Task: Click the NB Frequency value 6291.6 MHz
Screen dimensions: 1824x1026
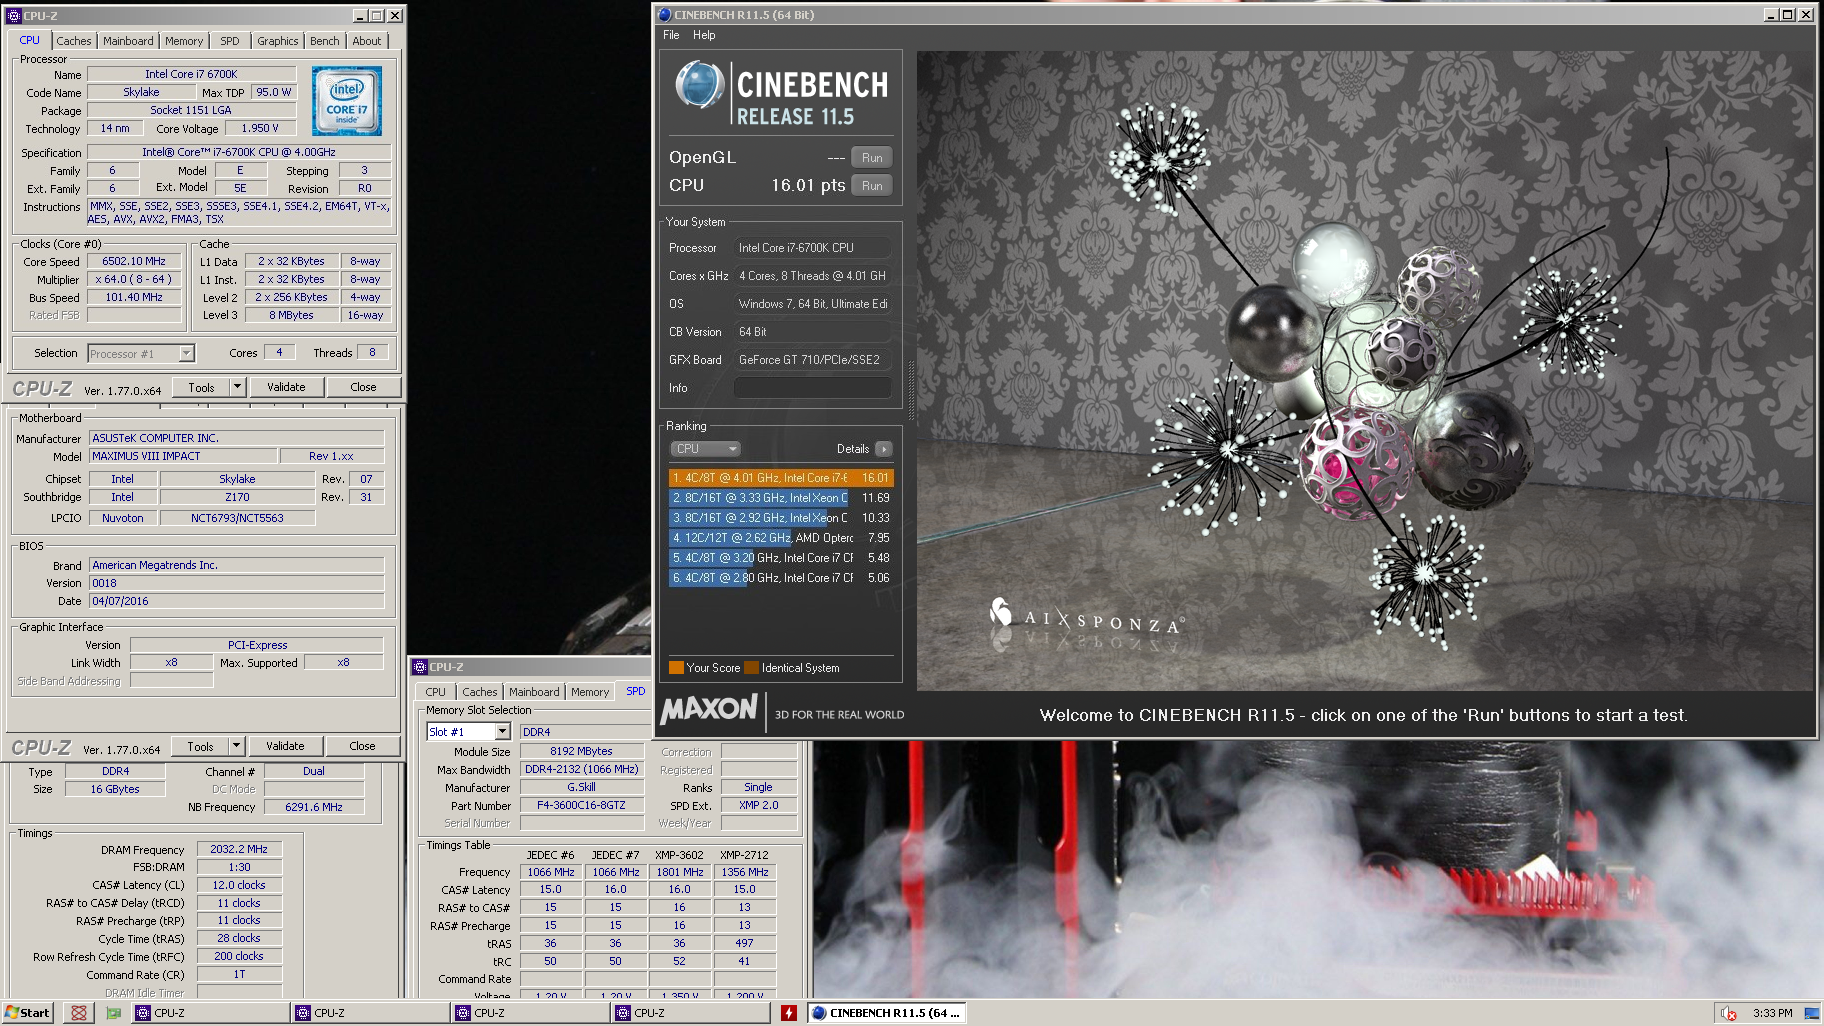Action: (314, 808)
